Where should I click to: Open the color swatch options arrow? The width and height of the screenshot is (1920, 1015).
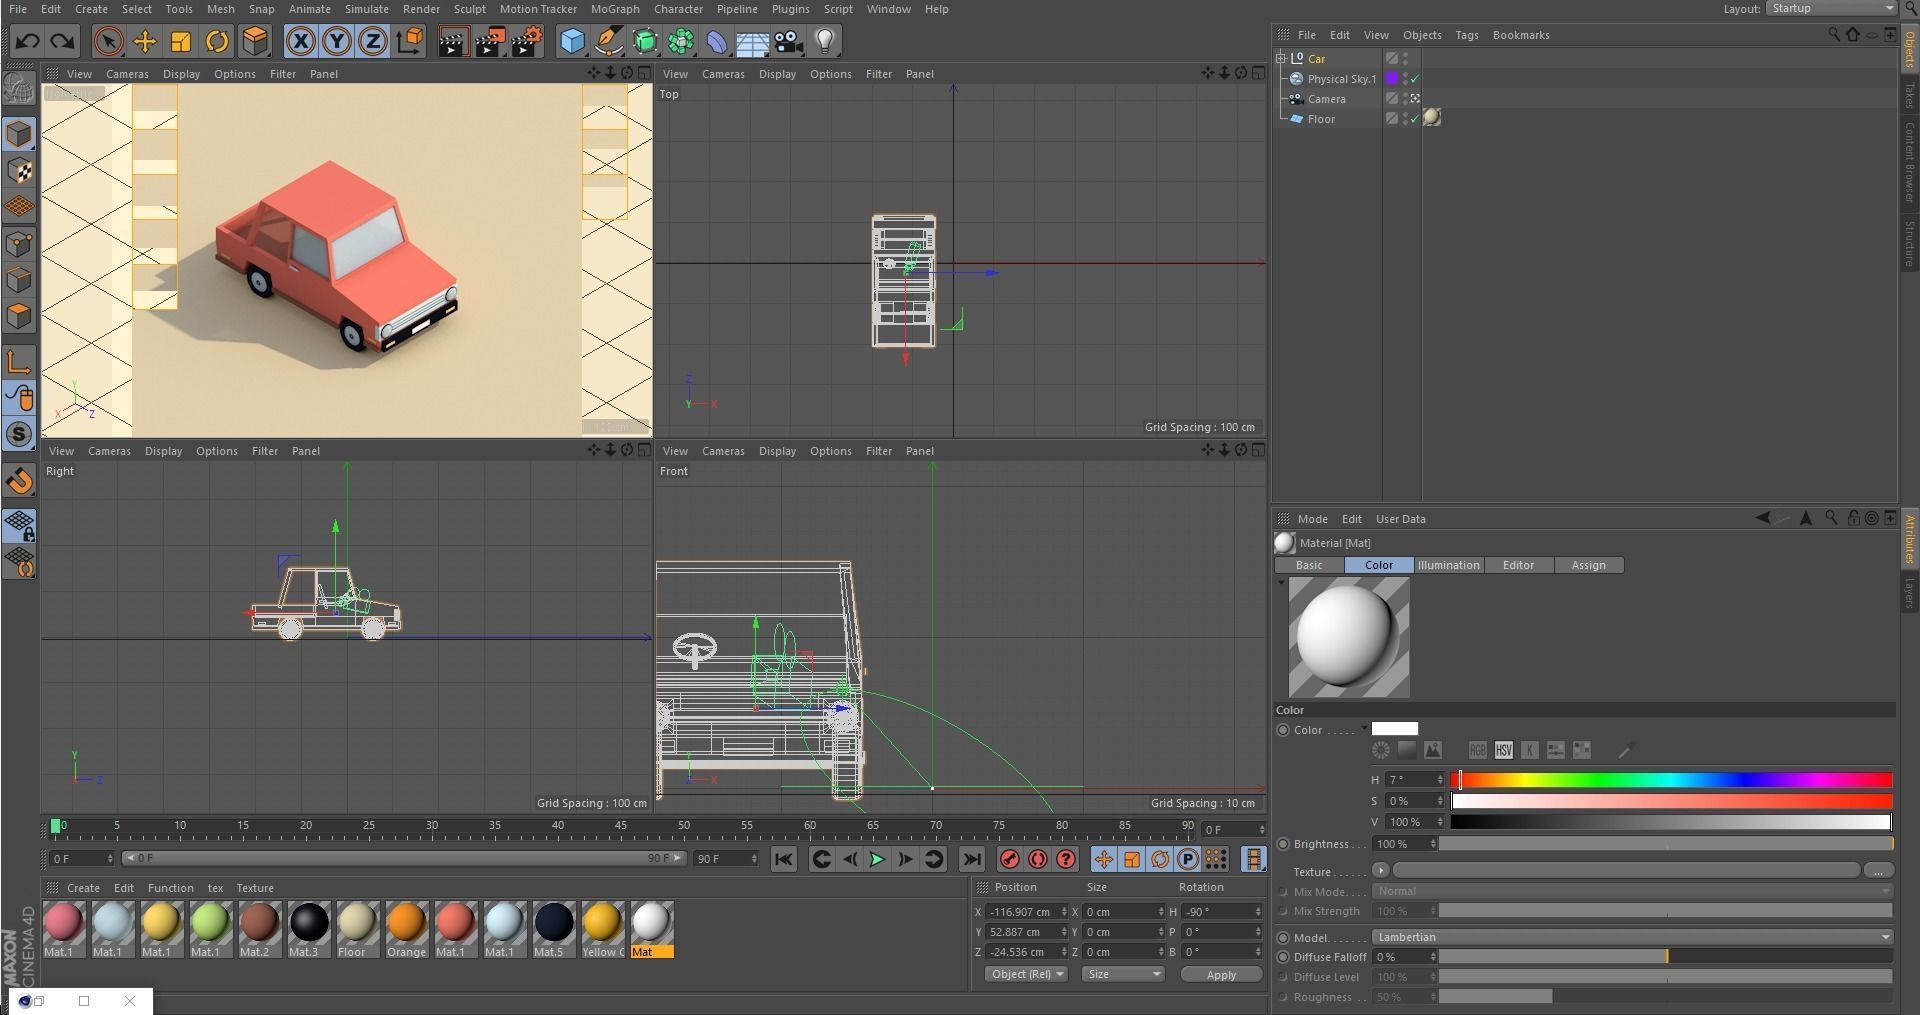(1364, 728)
